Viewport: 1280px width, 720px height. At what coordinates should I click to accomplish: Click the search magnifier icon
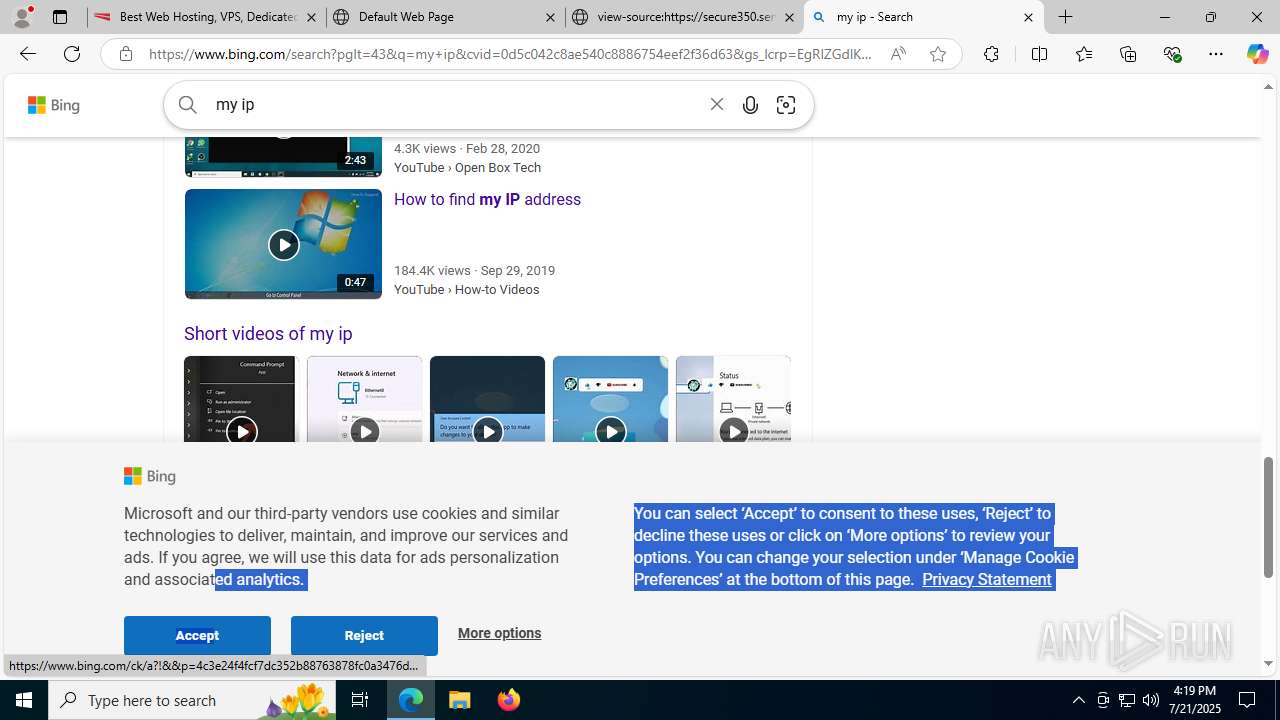(x=188, y=104)
